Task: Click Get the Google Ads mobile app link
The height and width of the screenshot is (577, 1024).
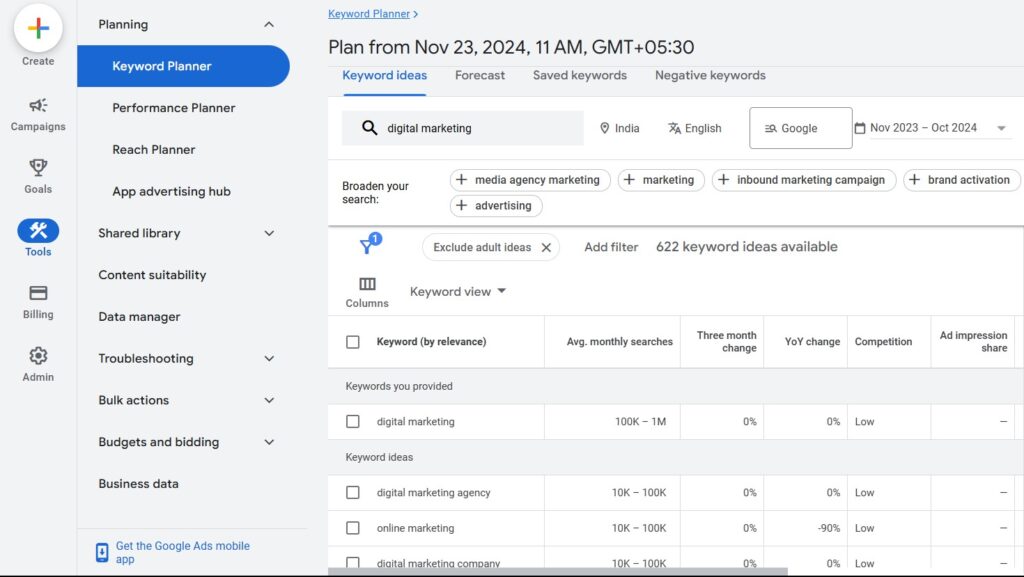Action: (182, 552)
